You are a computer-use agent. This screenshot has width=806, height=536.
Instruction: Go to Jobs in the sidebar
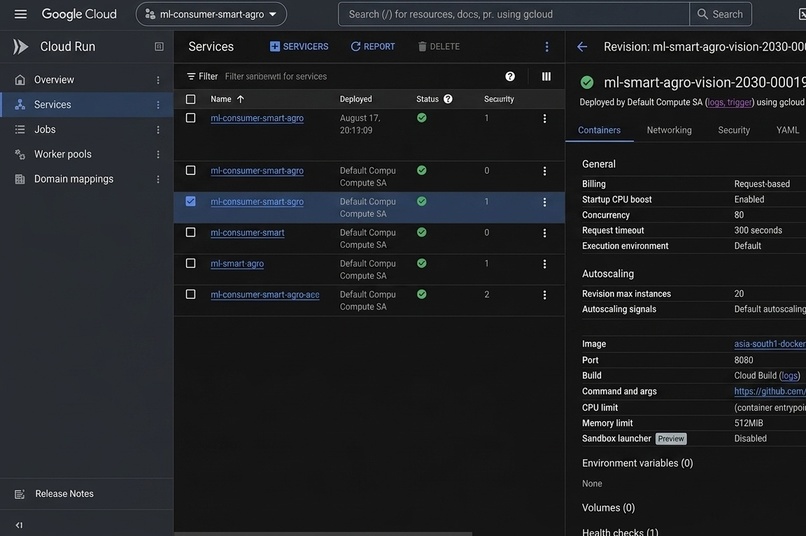click(45, 130)
